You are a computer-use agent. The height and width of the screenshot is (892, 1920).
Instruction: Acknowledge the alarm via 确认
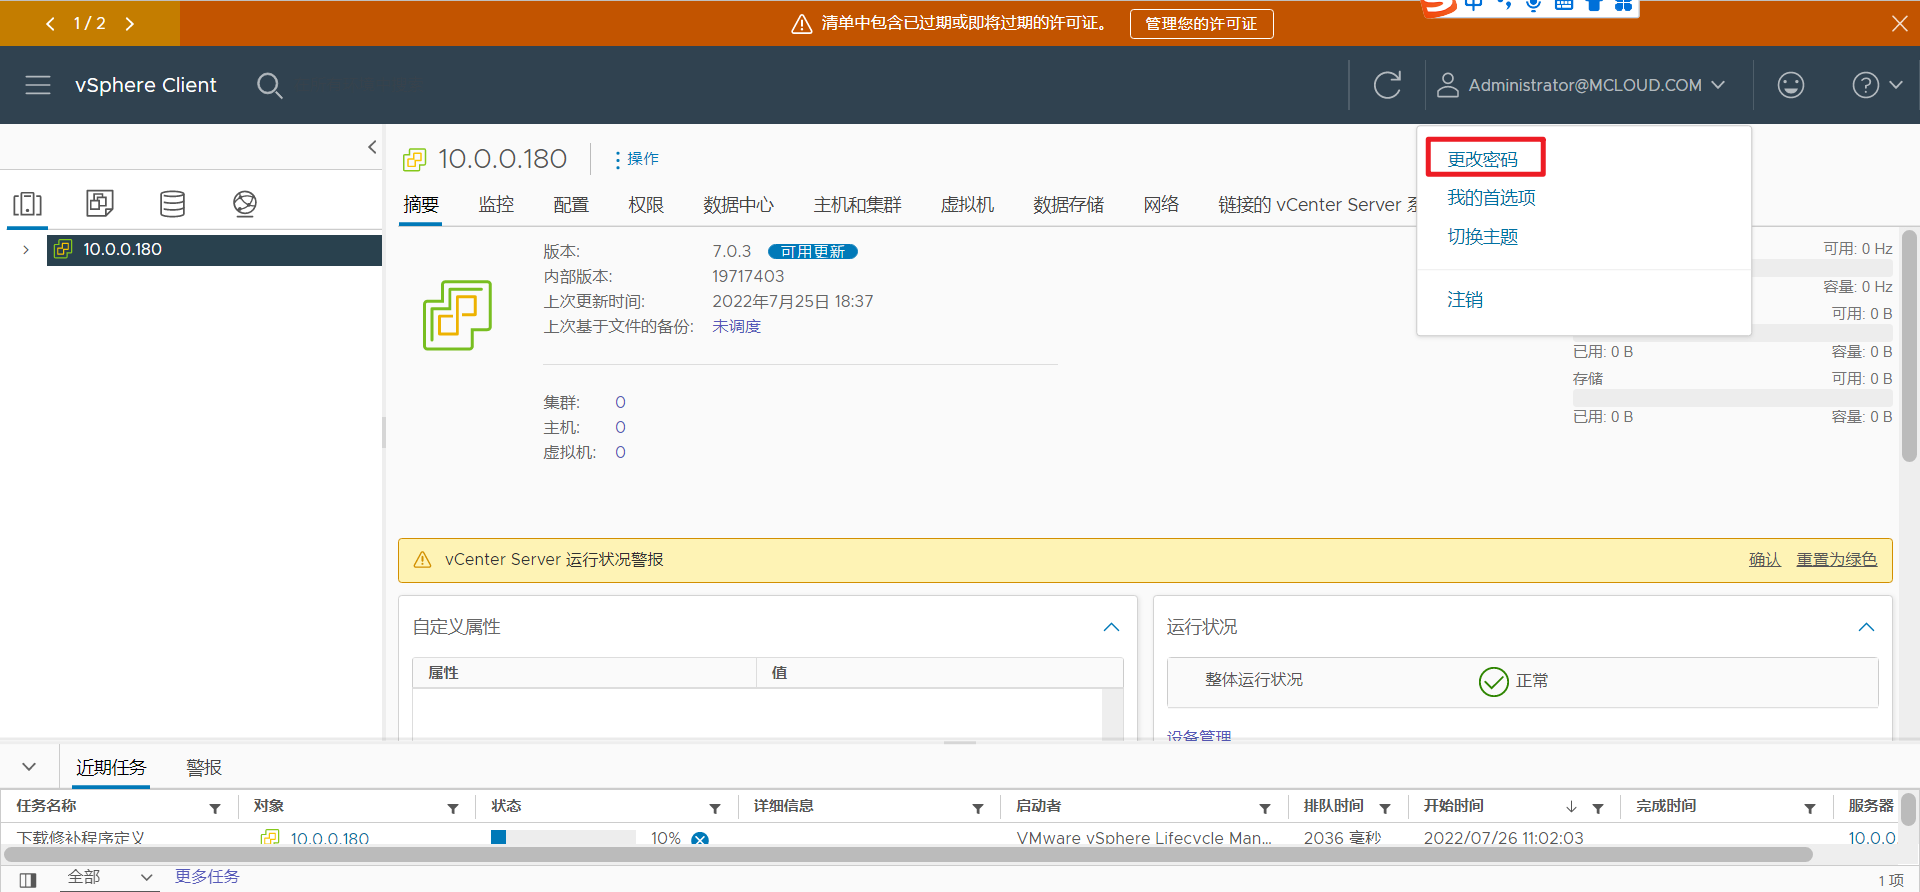click(1764, 560)
